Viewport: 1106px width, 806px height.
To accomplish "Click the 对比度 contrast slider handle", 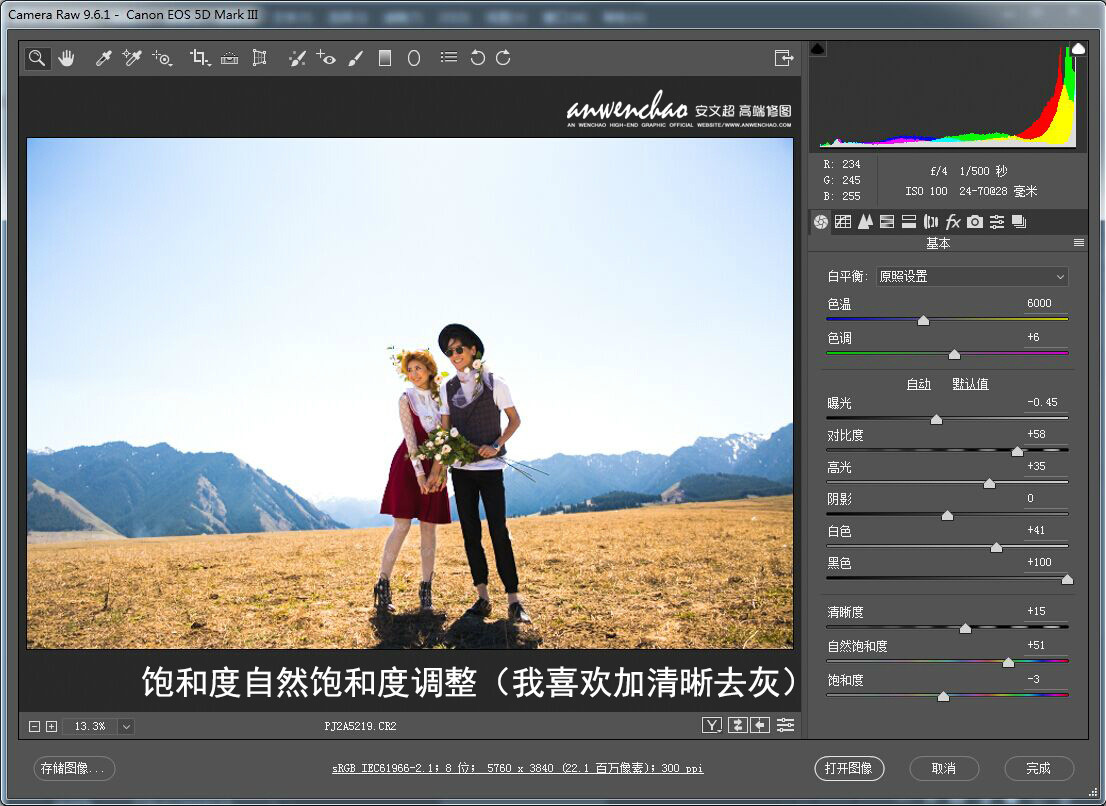I will pyautogui.click(x=1017, y=451).
